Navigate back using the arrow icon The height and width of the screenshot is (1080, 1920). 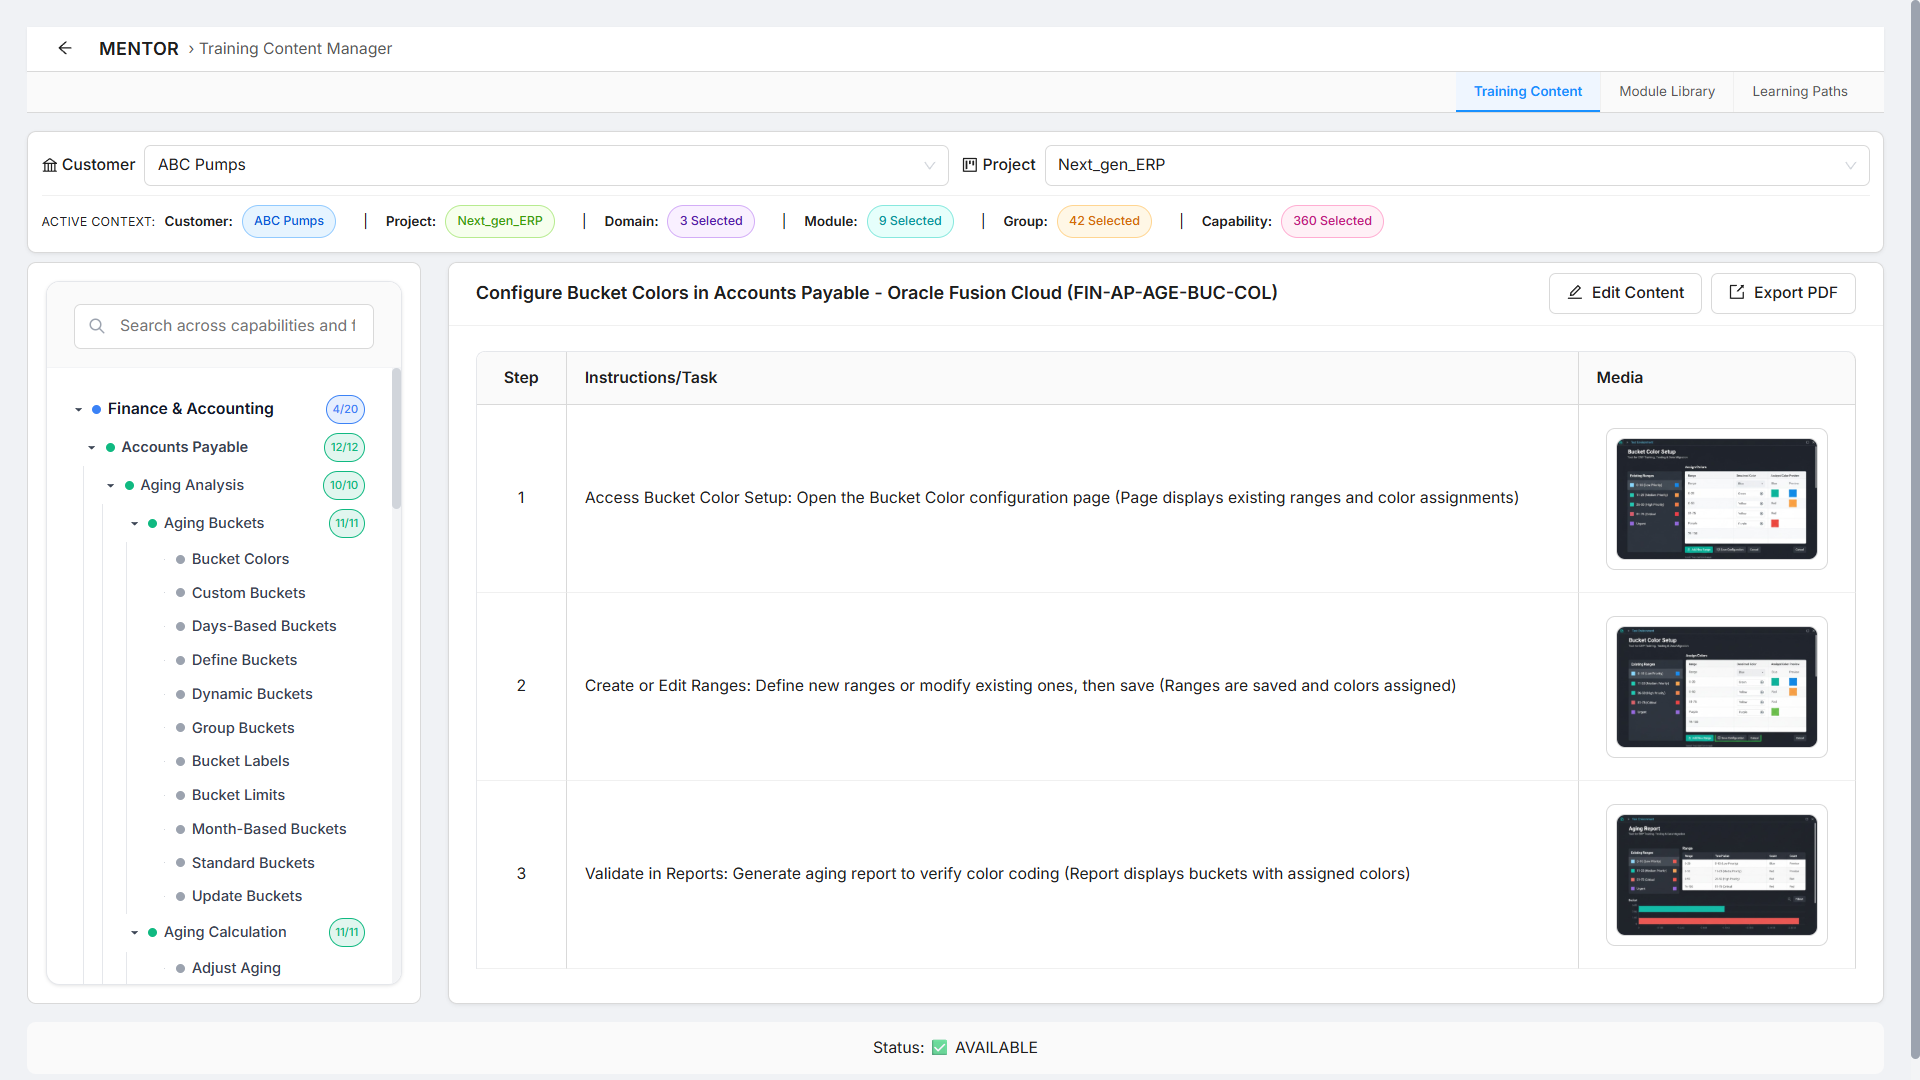pos(65,48)
